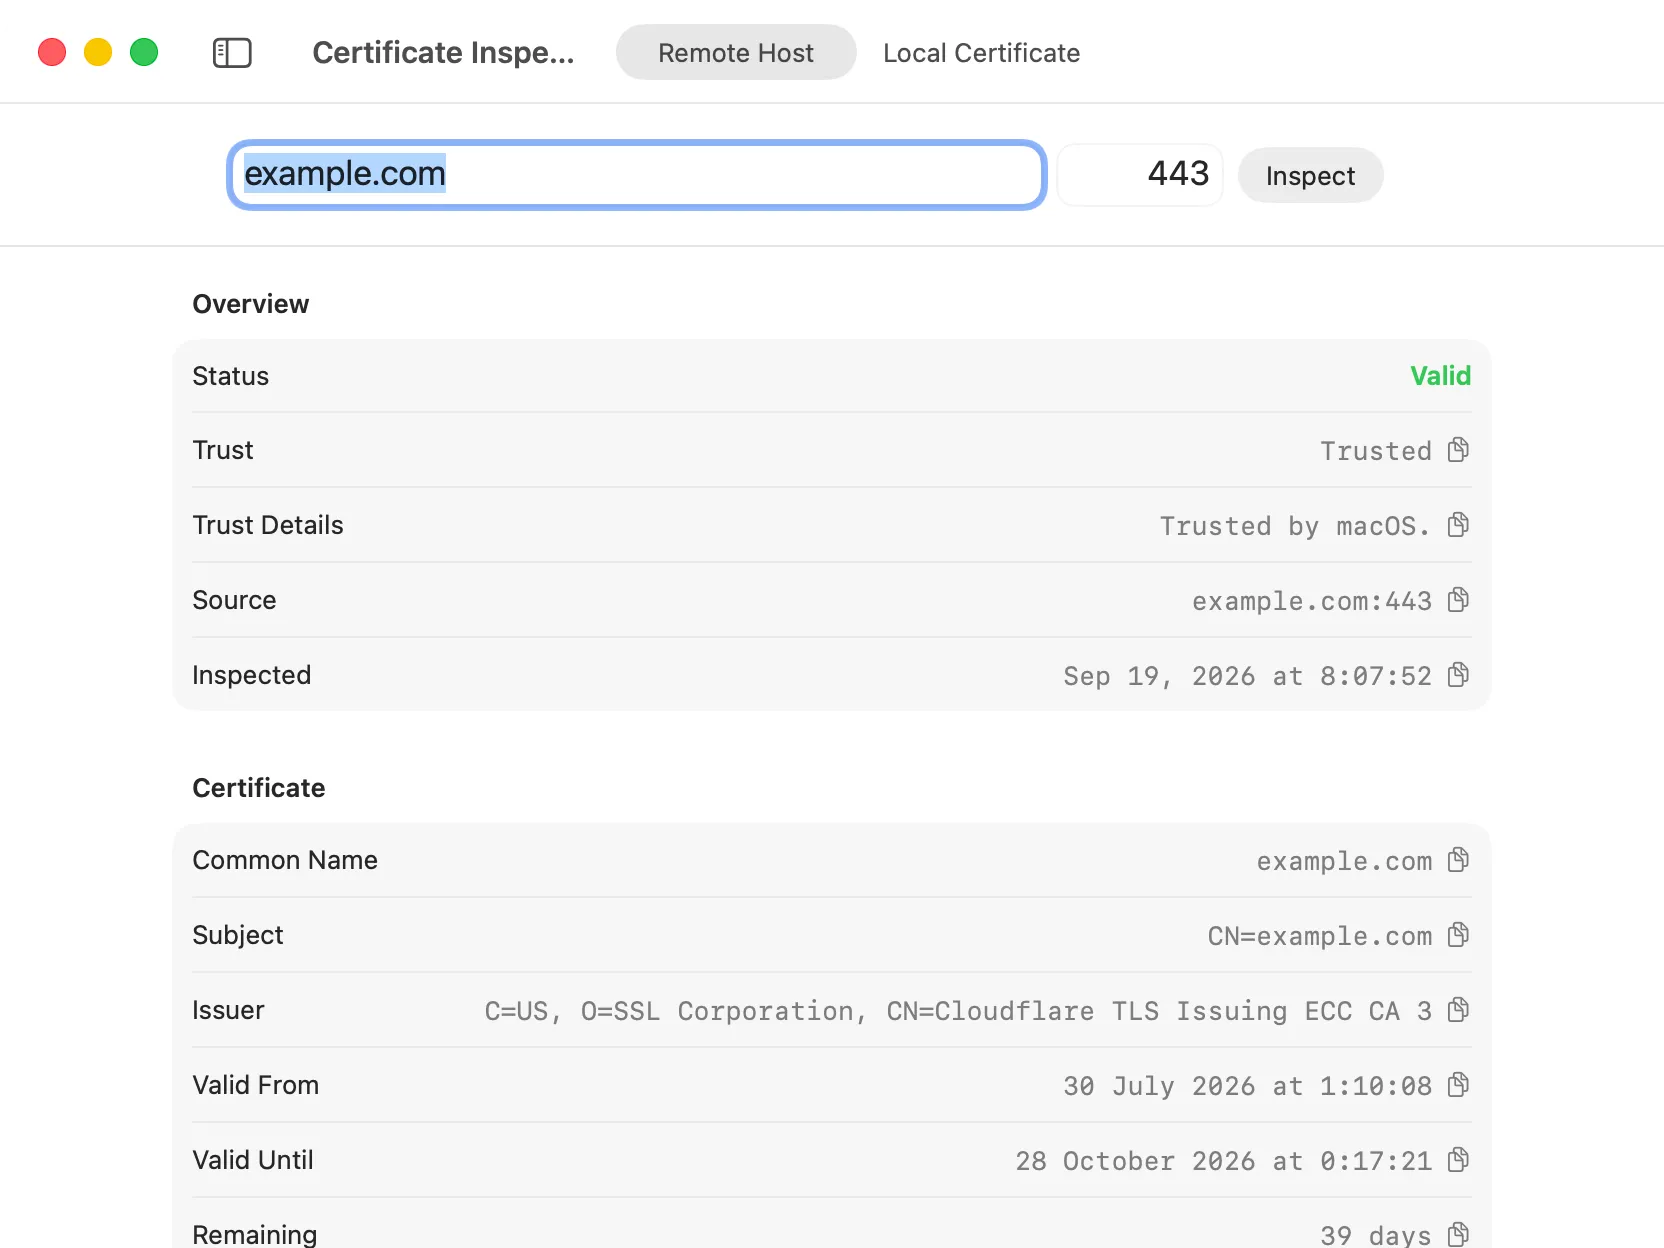The image size is (1664, 1248).
Task: Click the '28 October 2026 at 0:17:21' value
Action: click(1223, 1161)
